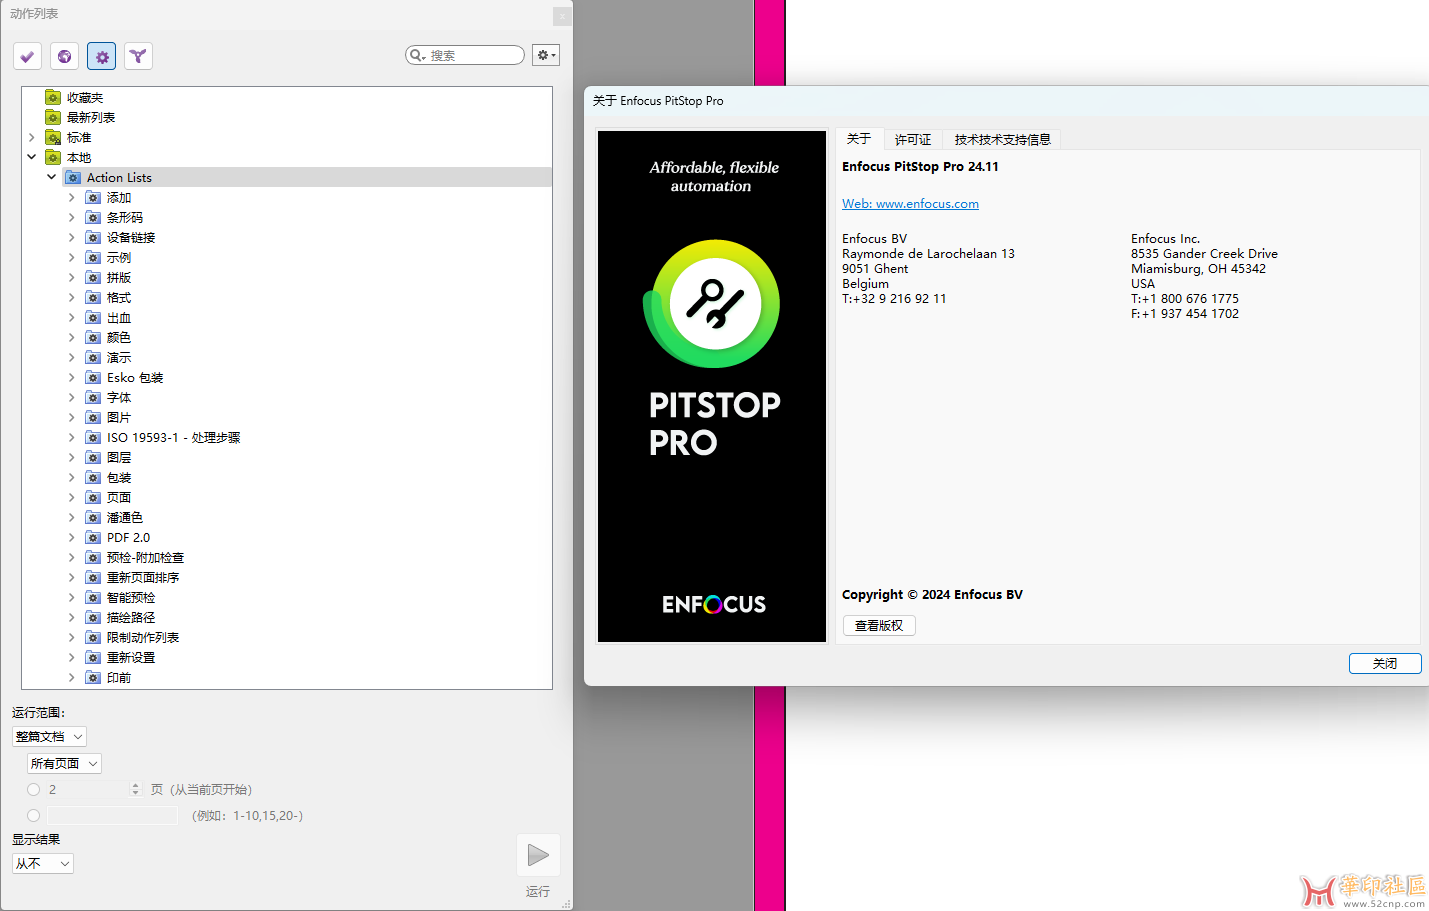Expand the 设备链接 category
This screenshot has width=1429, height=911.
coord(72,237)
